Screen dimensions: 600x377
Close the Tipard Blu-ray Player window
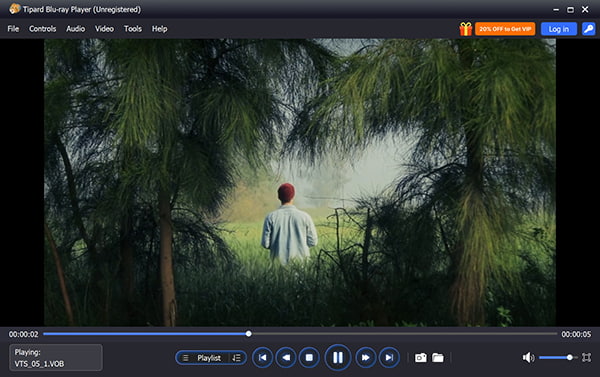(x=585, y=10)
